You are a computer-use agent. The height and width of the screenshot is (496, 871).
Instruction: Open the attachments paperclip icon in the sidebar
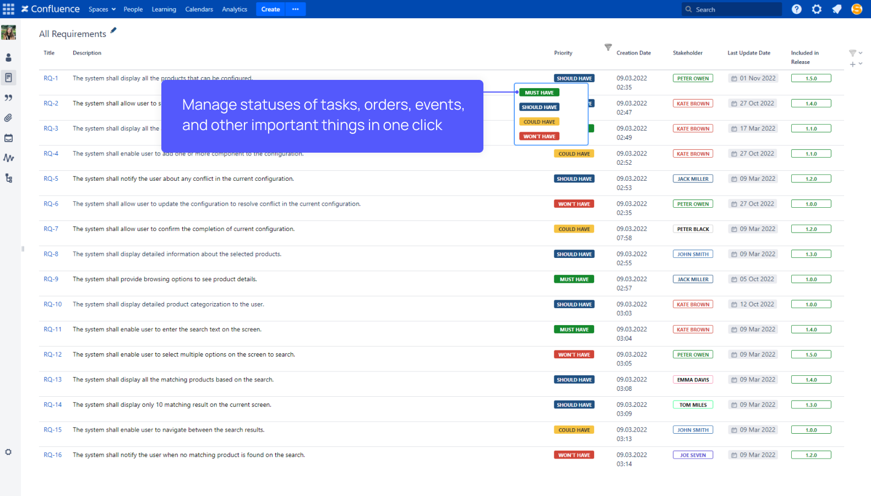click(x=9, y=118)
